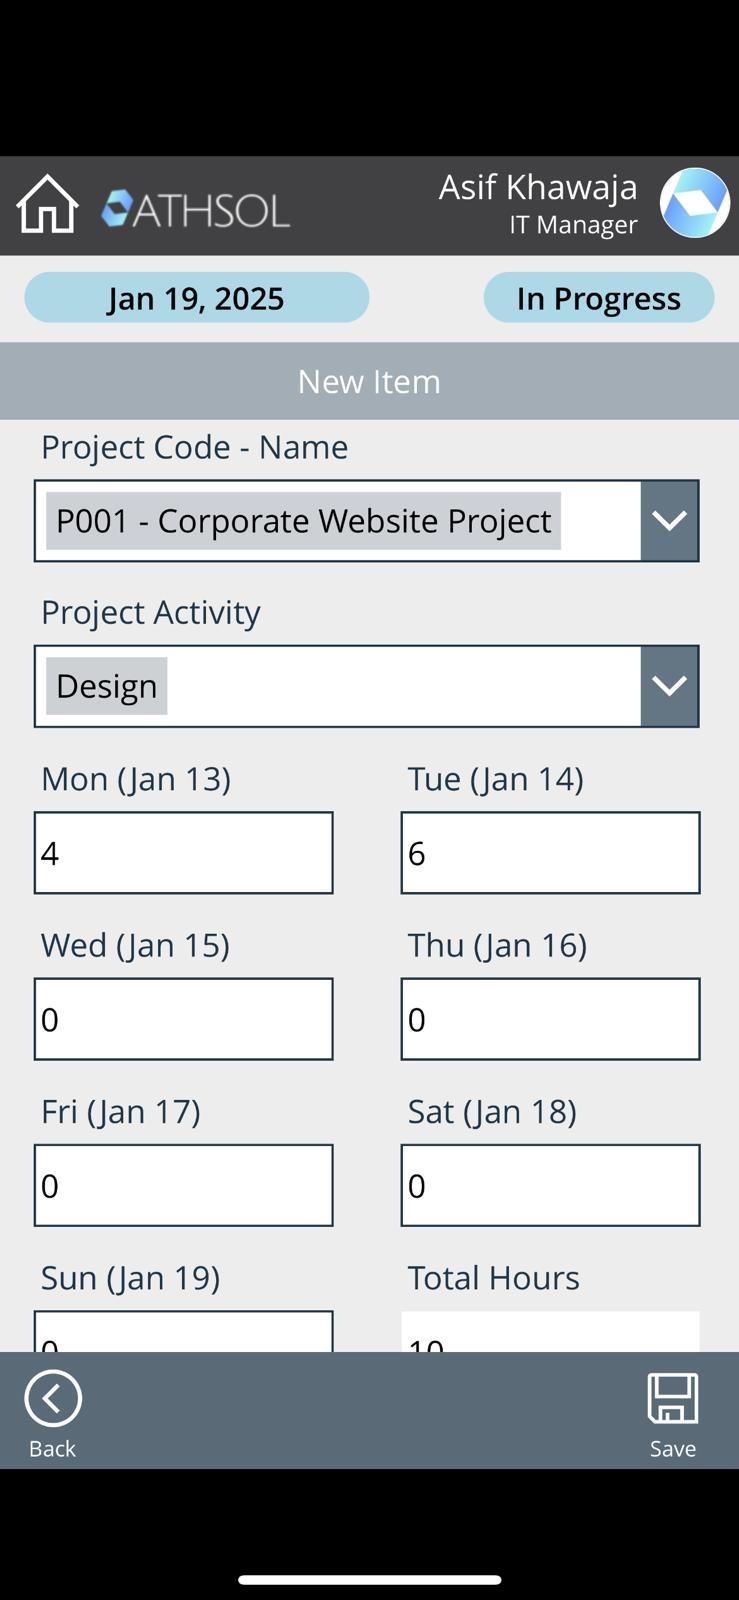739x1600 pixels.
Task: Click the Total Hours field
Action: [x=550, y=1332]
